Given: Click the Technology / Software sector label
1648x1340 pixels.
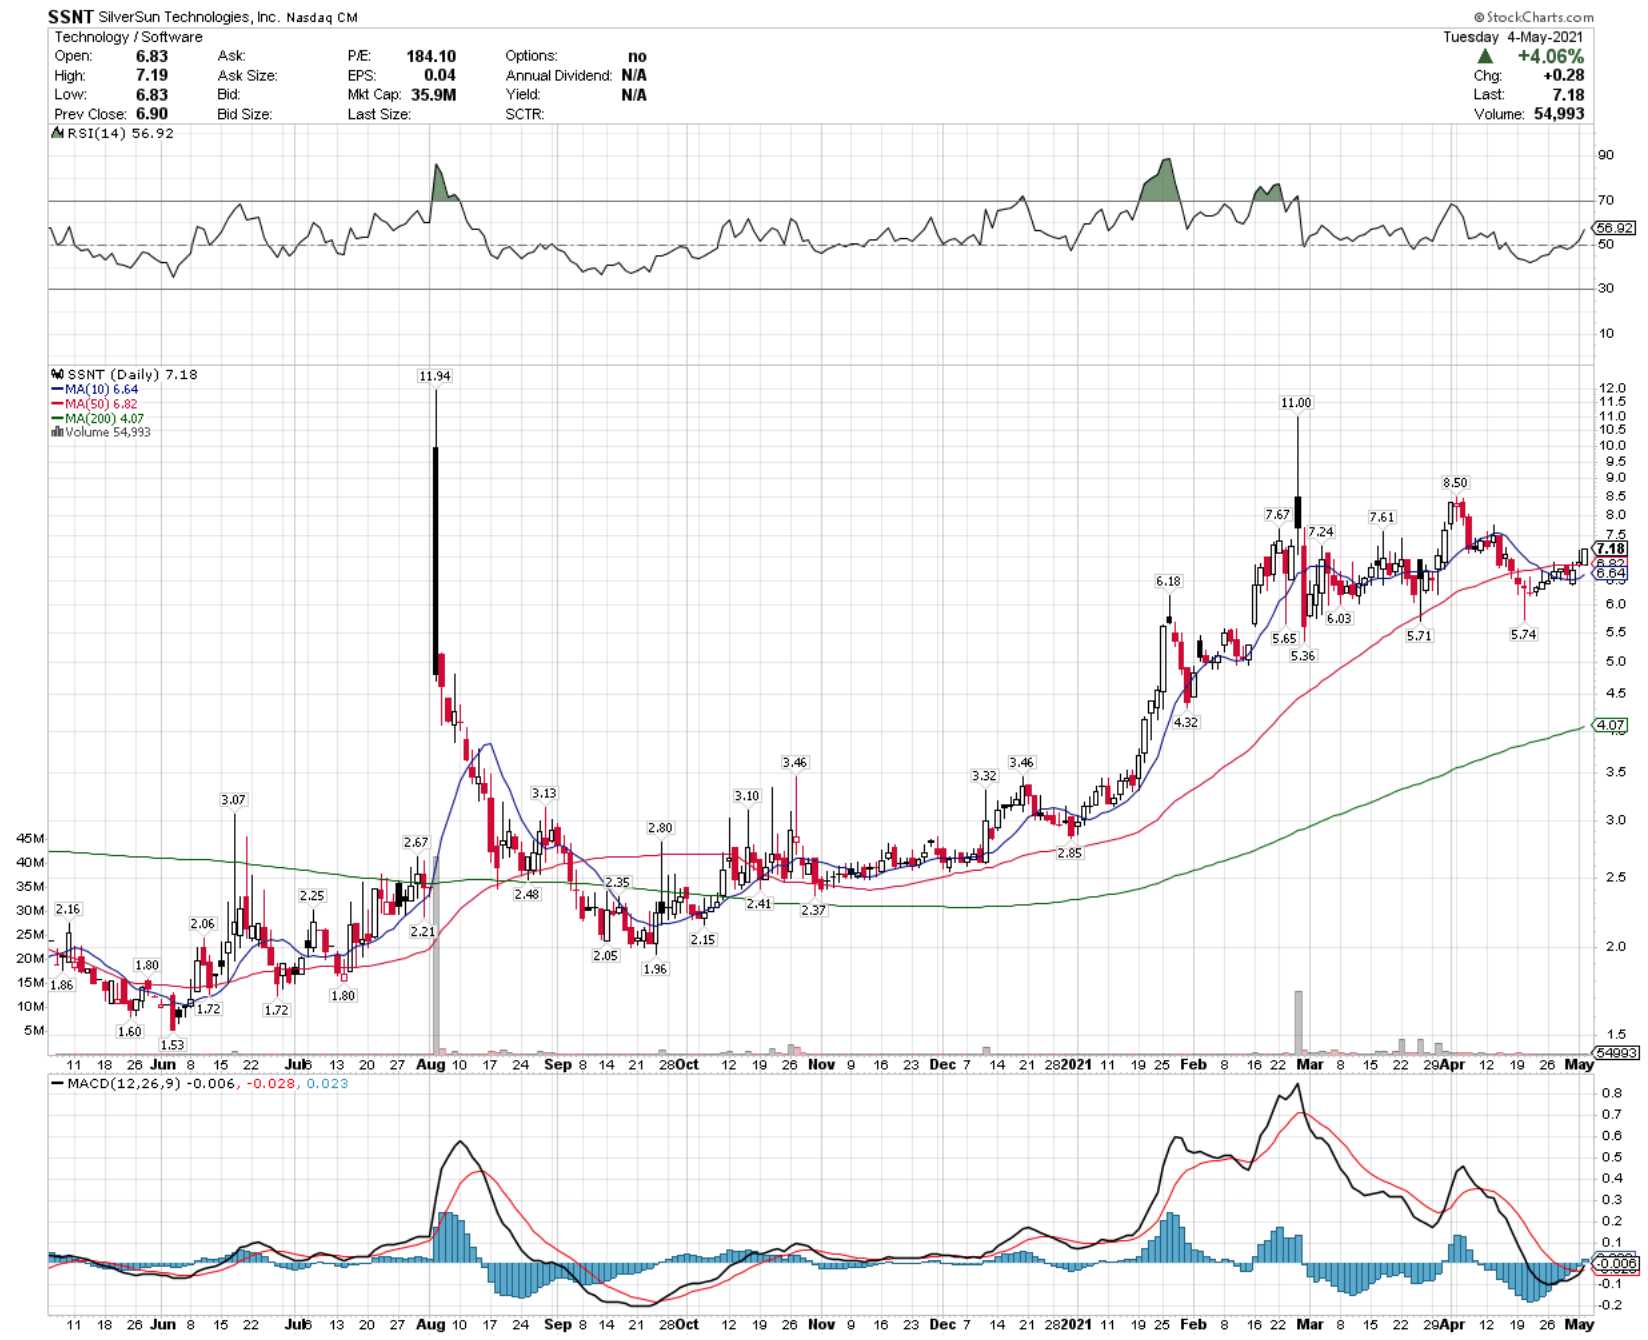Looking at the screenshot, I should pos(128,37).
